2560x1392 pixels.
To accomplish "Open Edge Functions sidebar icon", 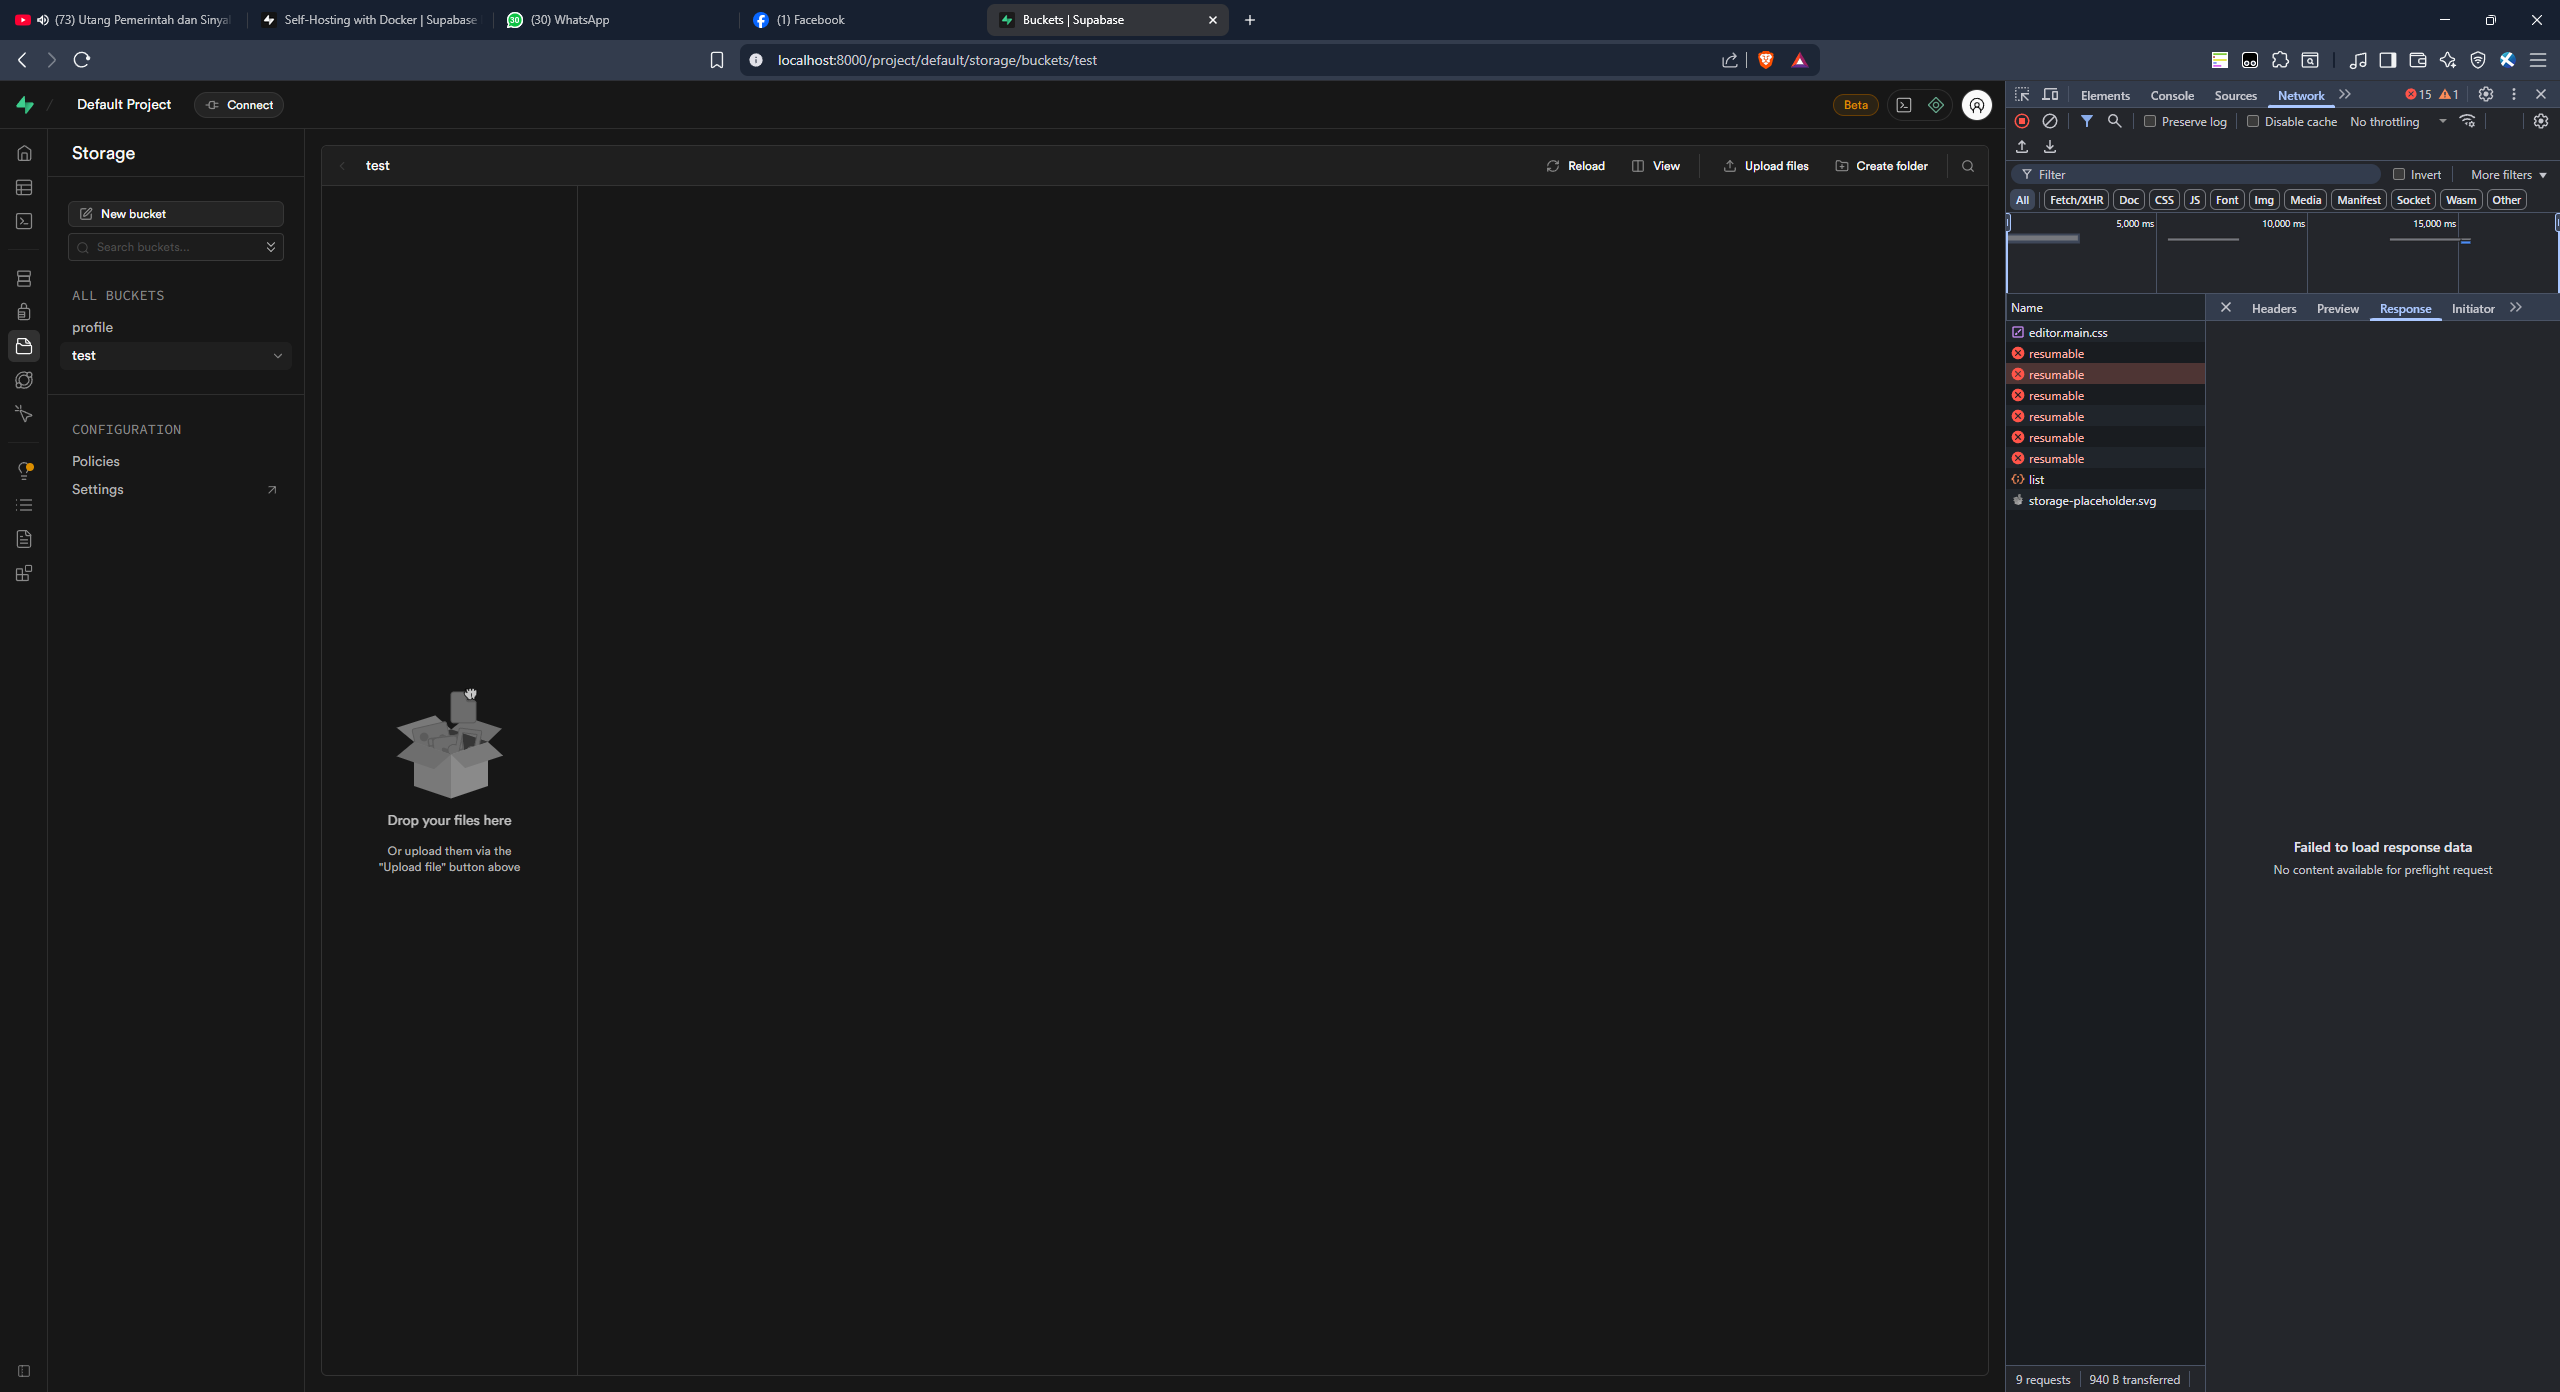I will (24, 380).
